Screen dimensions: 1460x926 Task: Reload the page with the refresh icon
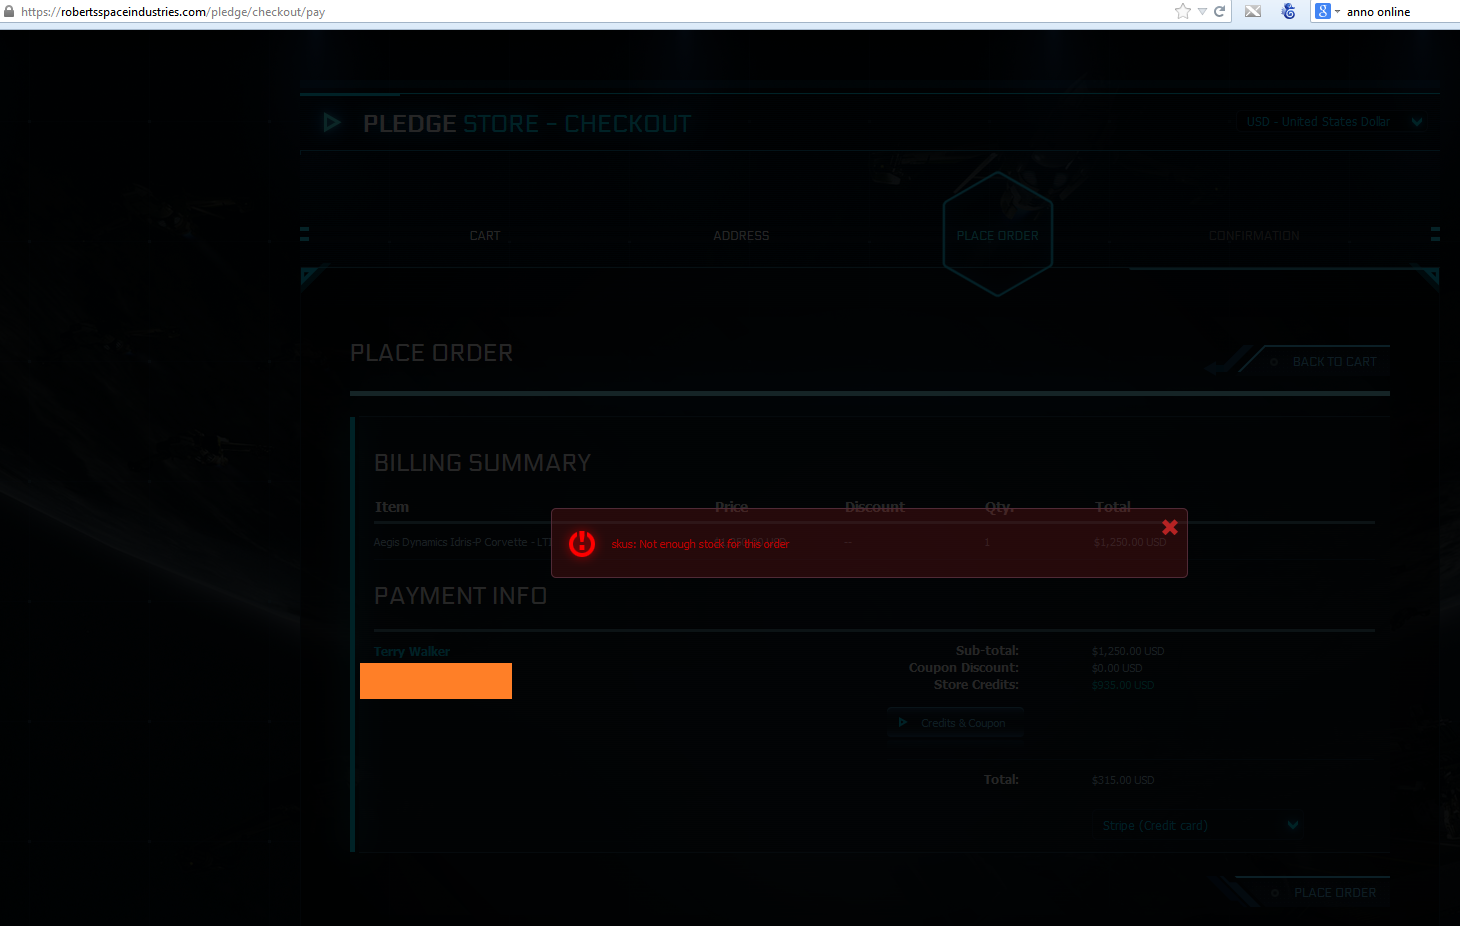(x=1219, y=12)
